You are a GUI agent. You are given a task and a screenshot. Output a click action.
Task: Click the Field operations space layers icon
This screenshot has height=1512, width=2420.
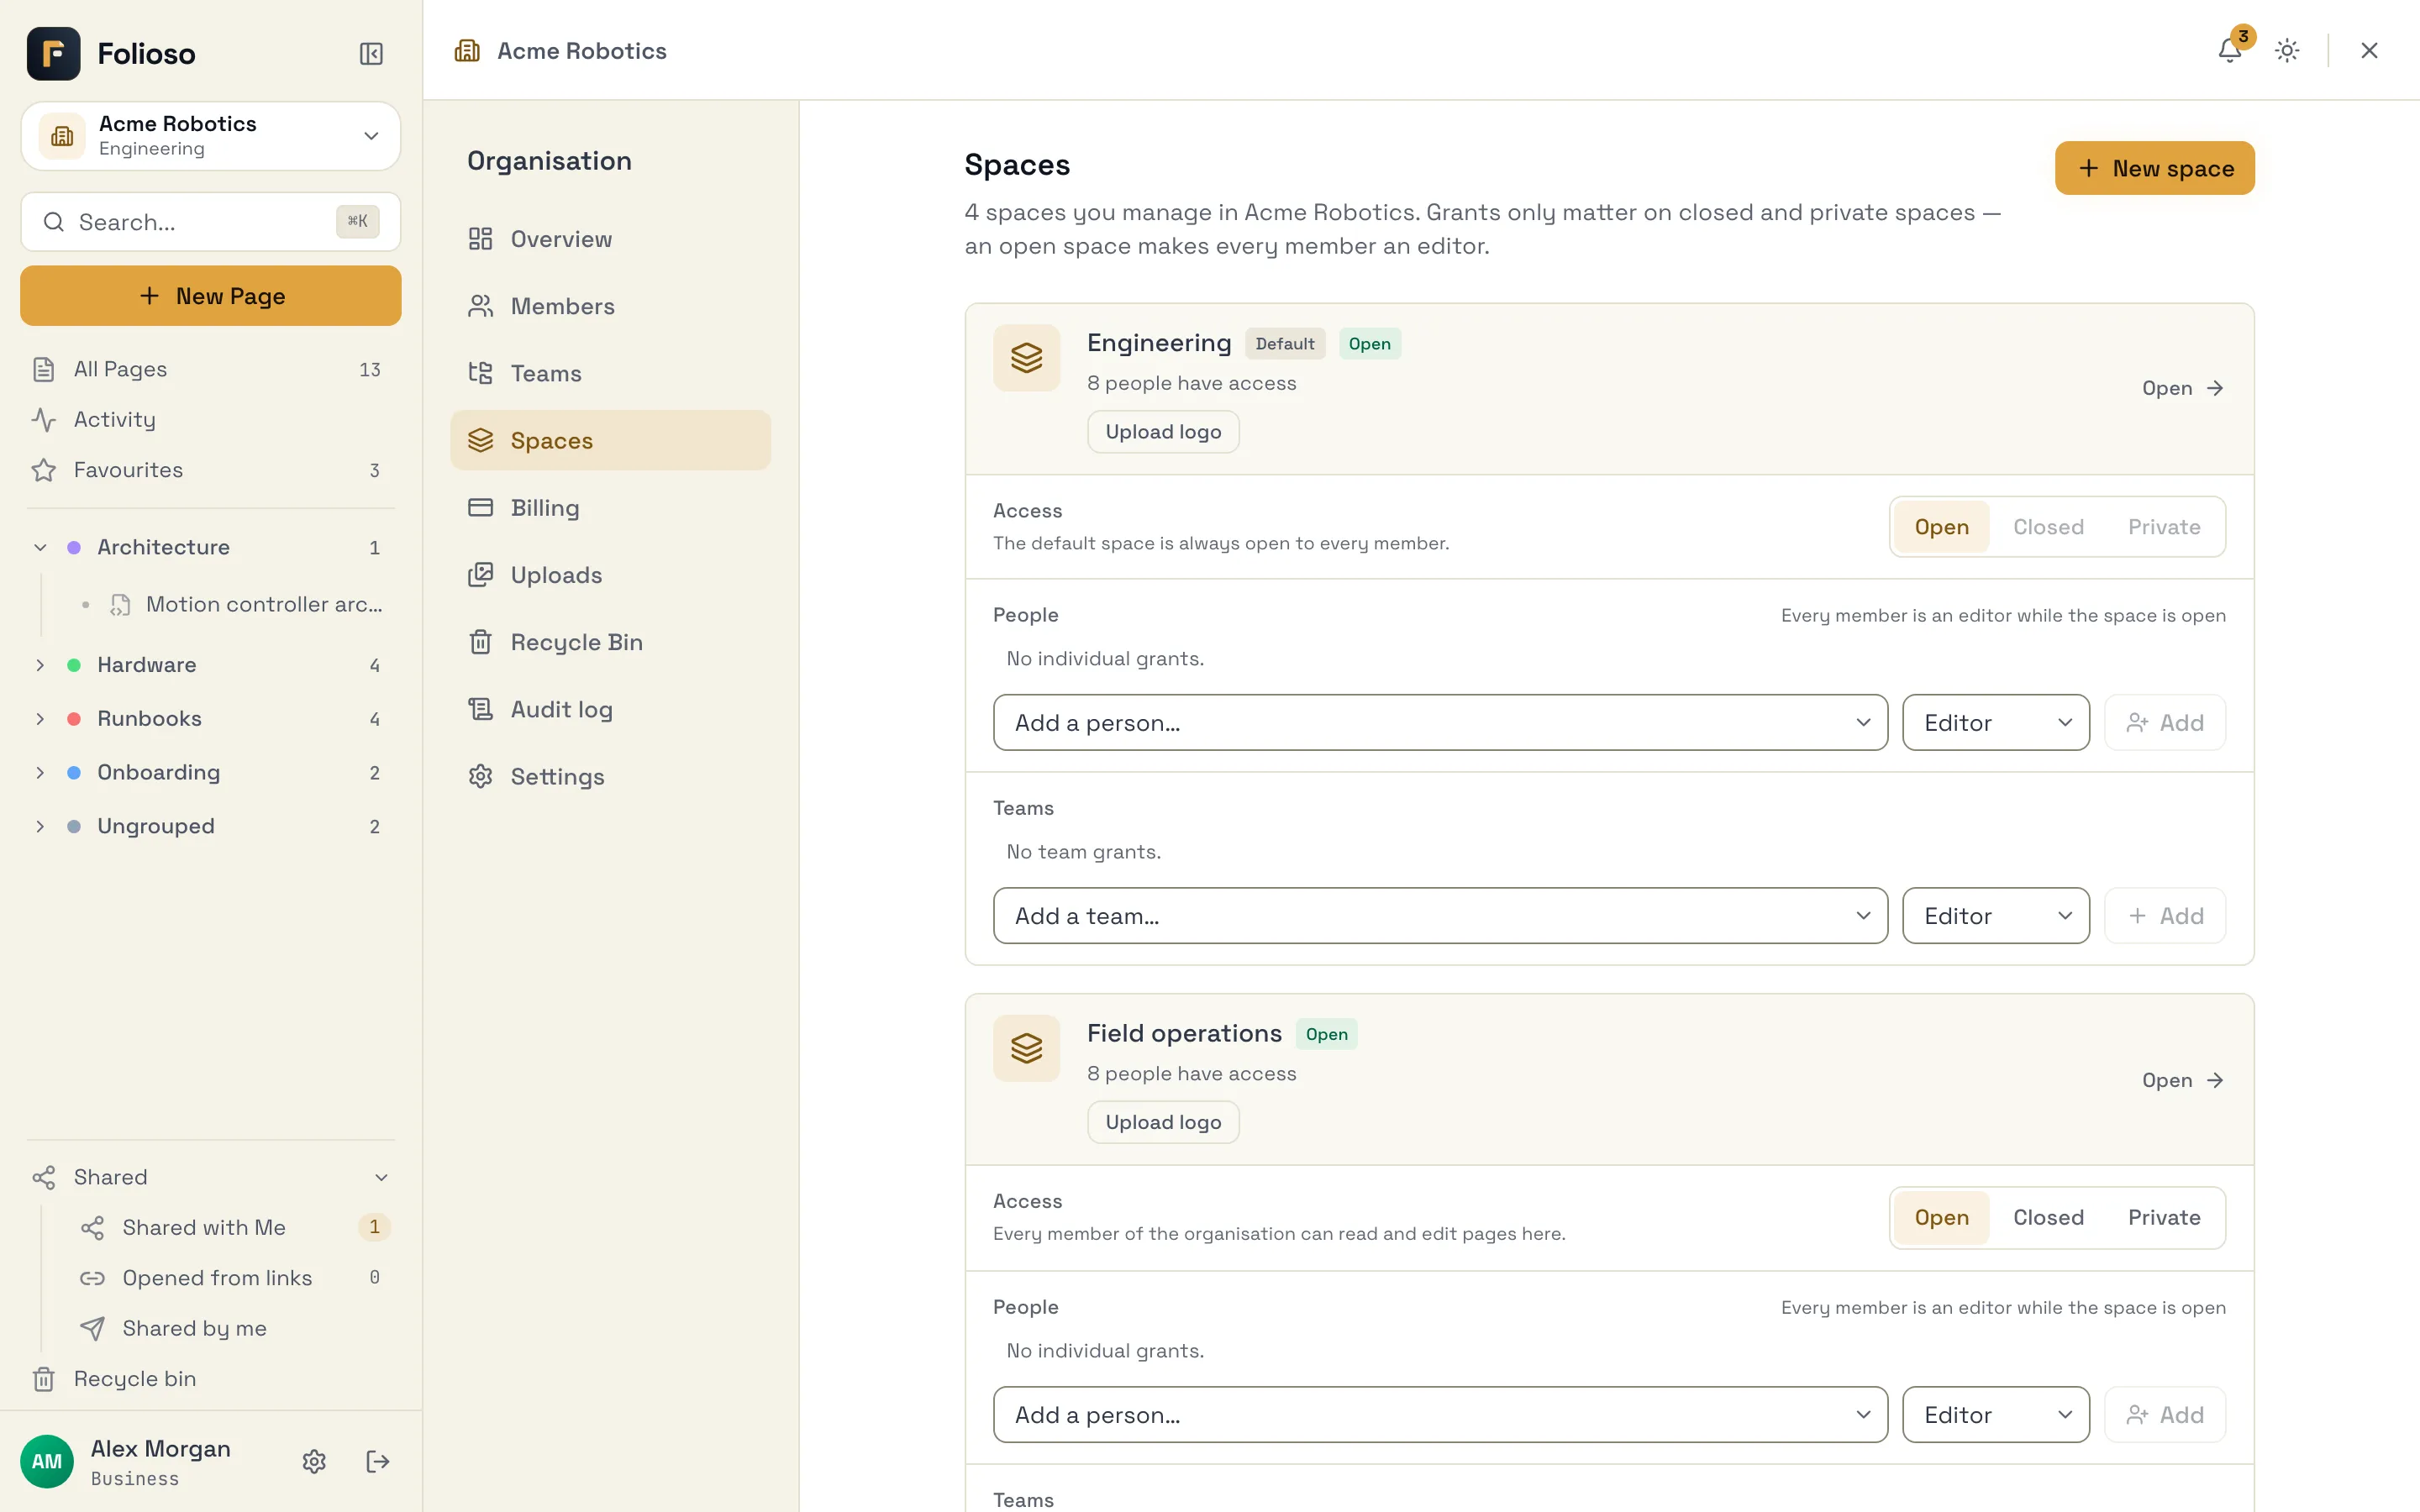pyautogui.click(x=1026, y=1048)
